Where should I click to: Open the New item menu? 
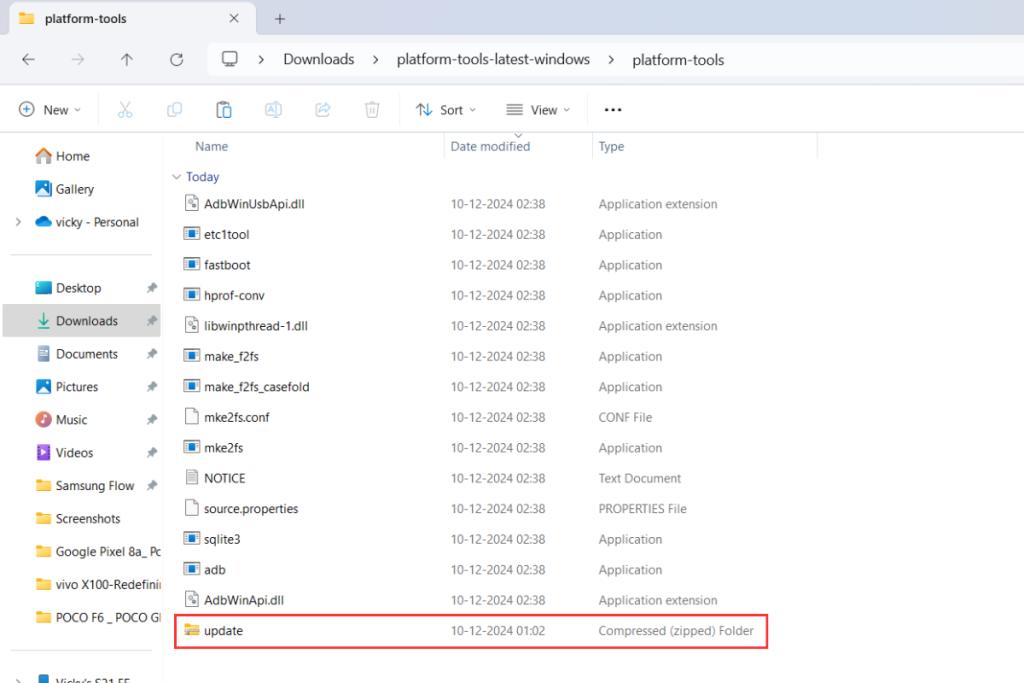click(50, 110)
